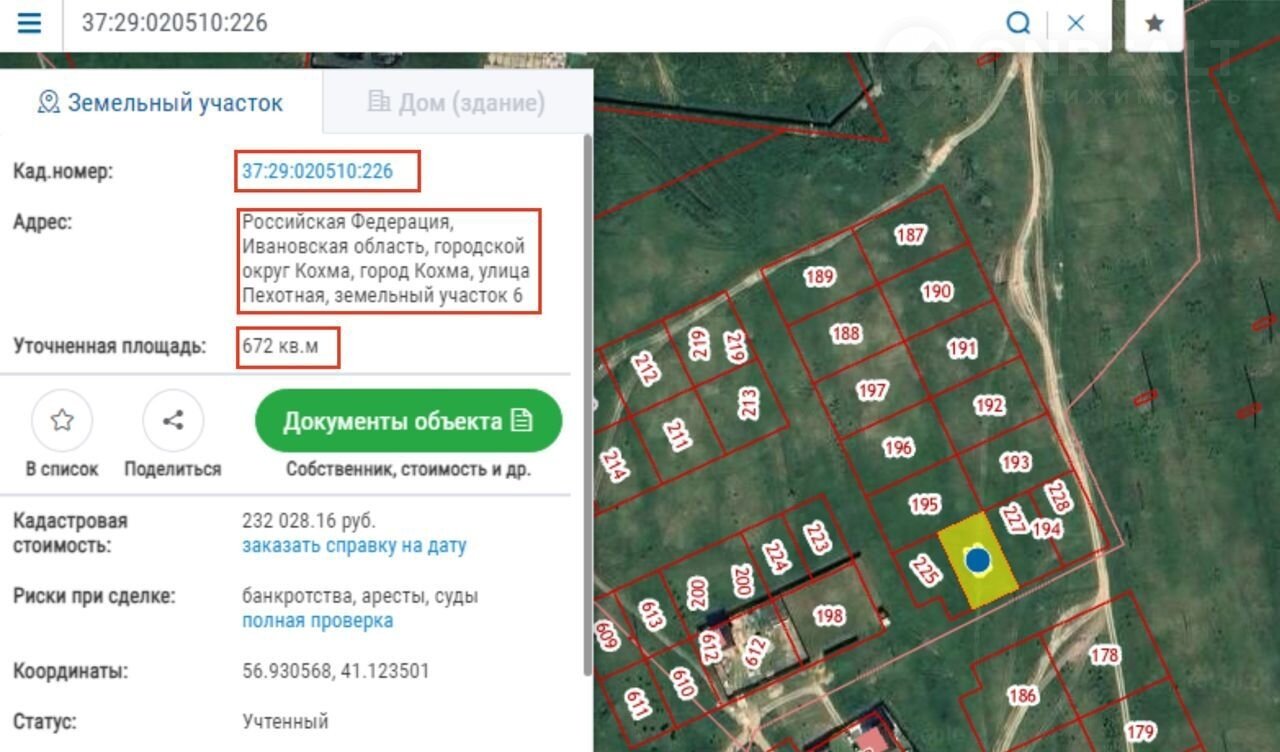The image size is (1280, 752).
Task: Select parcel 211 on the map
Action: coord(678,435)
